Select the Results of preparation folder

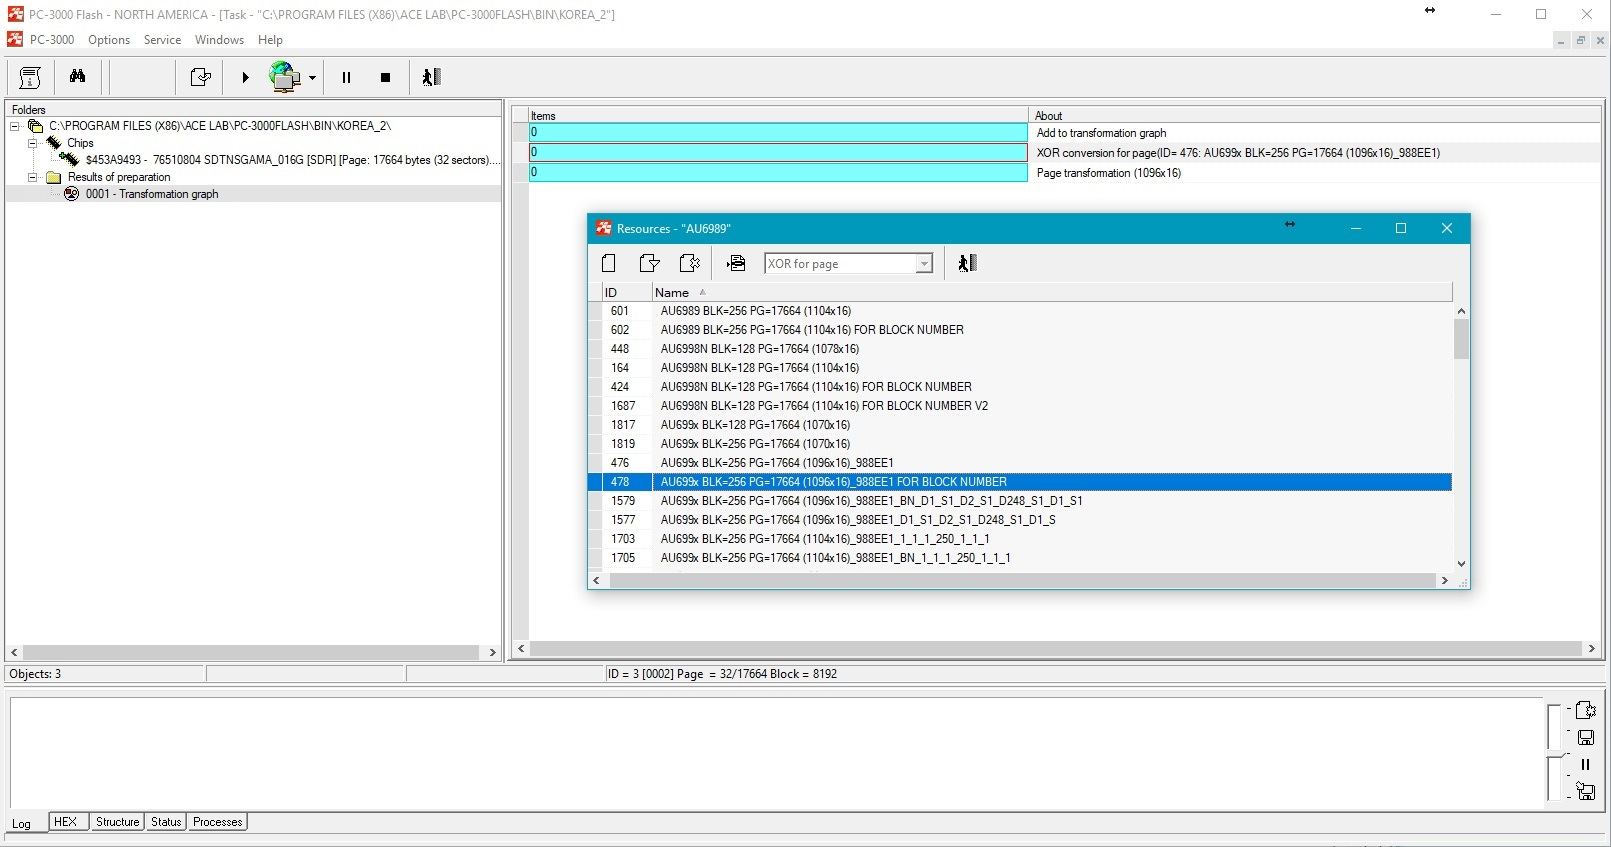tap(119, 177)
